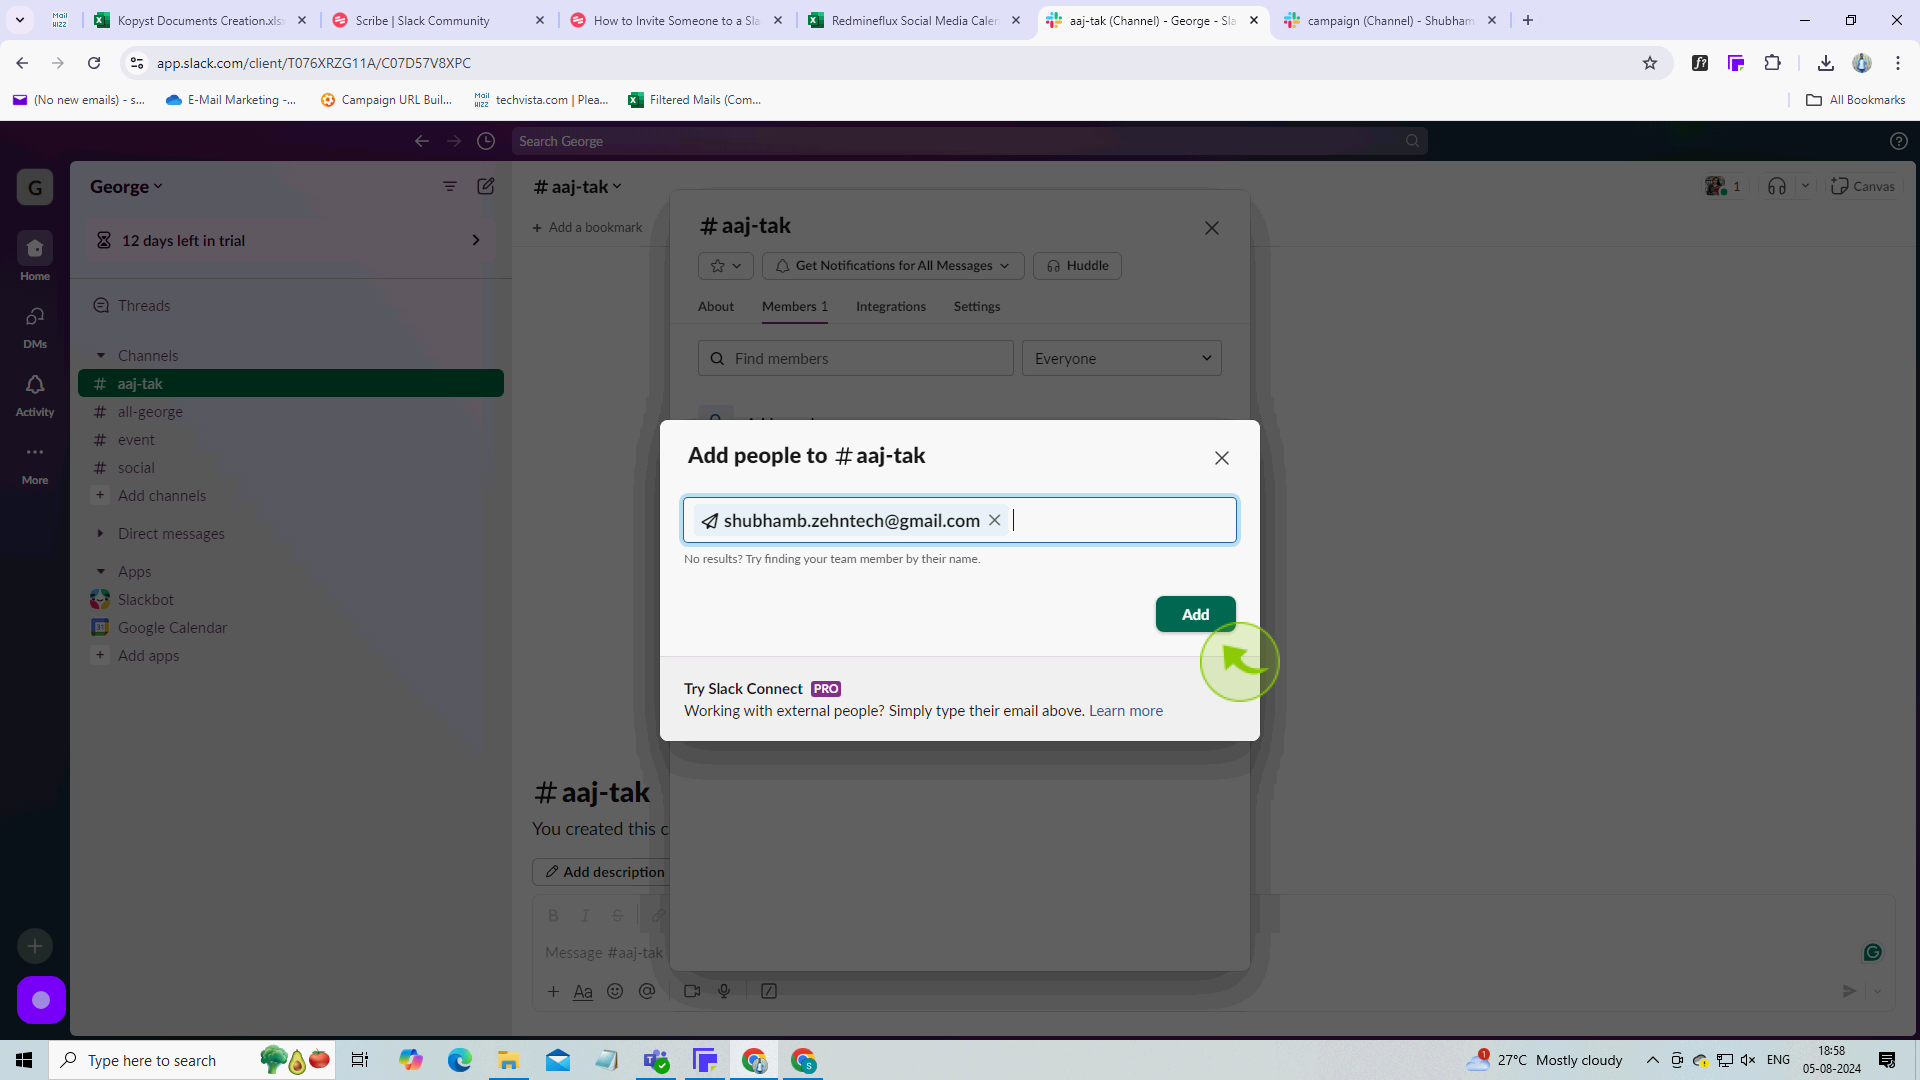The image size is (1920, 1080).
Task: Remove the shubhamb.zehntech@gmail.com email chip
Action: (994, 520)
